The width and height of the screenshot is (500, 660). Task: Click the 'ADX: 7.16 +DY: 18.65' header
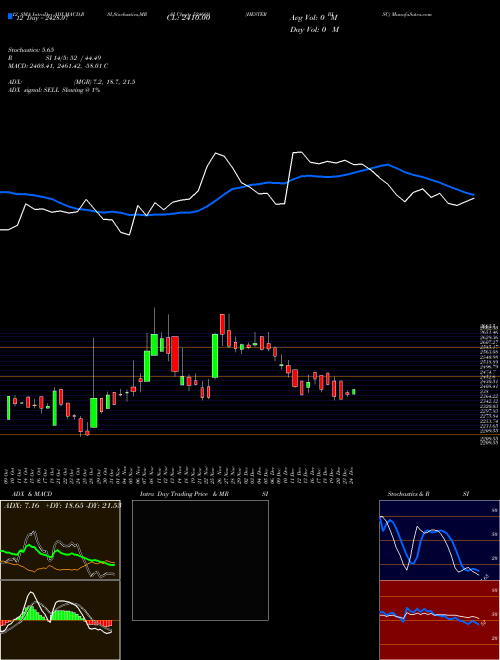tap(63, 505)
